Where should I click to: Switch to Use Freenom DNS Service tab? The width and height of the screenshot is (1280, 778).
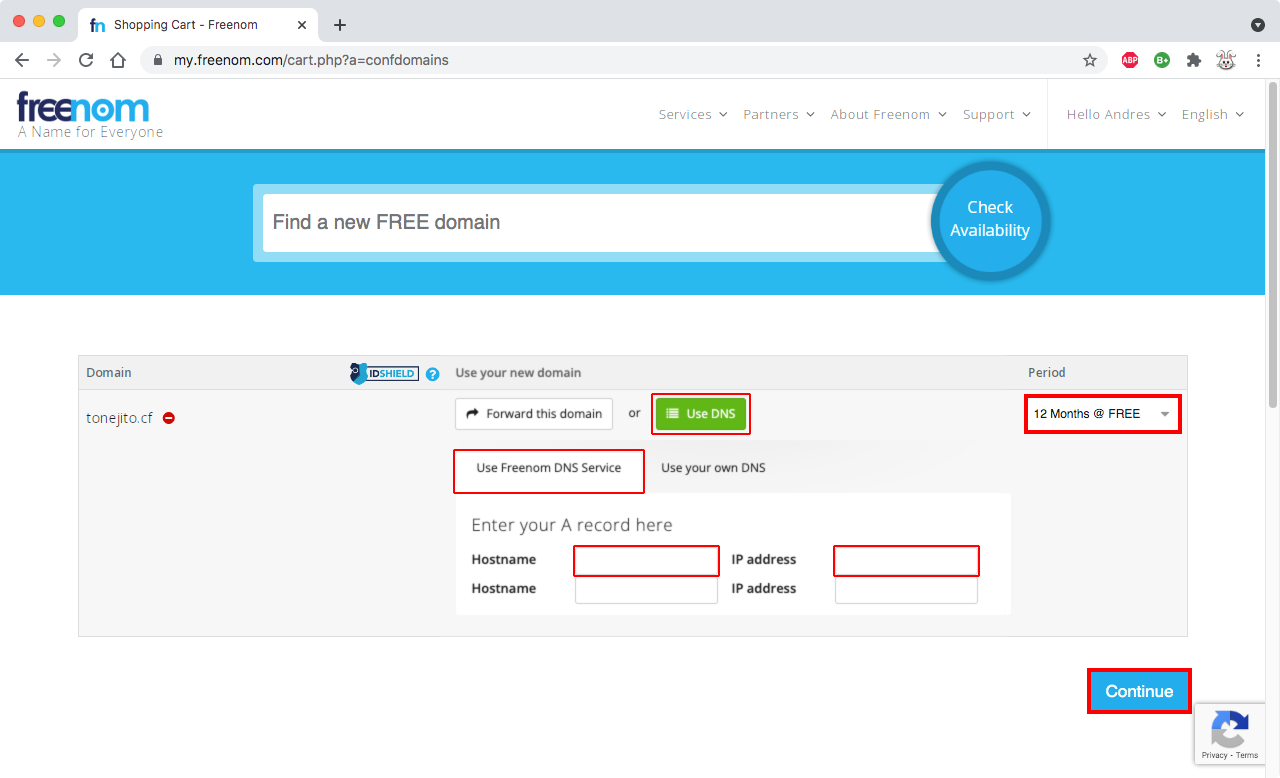point(548,468)
